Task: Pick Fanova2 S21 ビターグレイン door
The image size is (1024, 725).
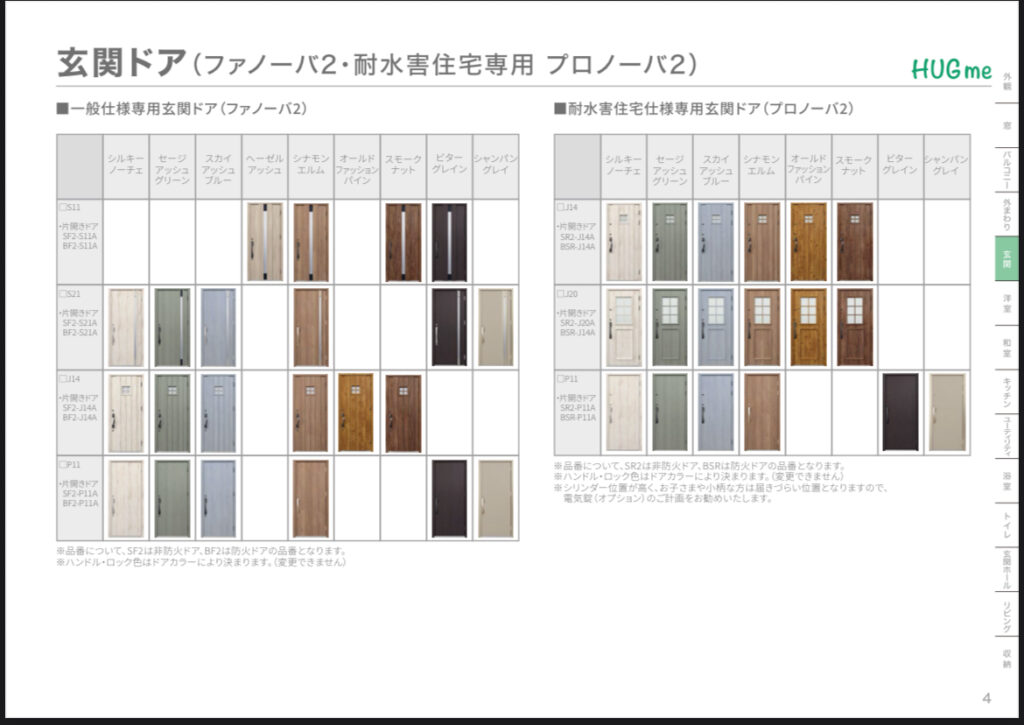Action: coord(449,327)
